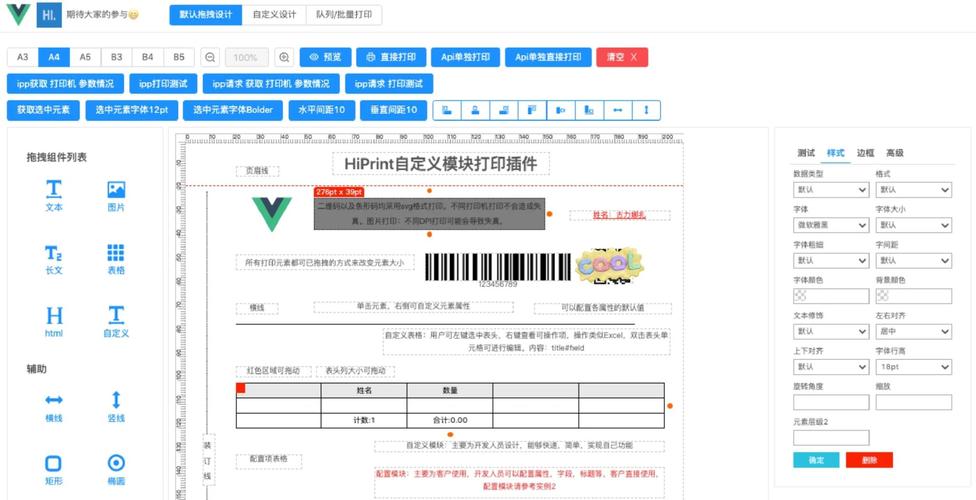This screenshot has width=976, height=500.
Task: Click the Vue logo in the header
Action: click(19, 14)
